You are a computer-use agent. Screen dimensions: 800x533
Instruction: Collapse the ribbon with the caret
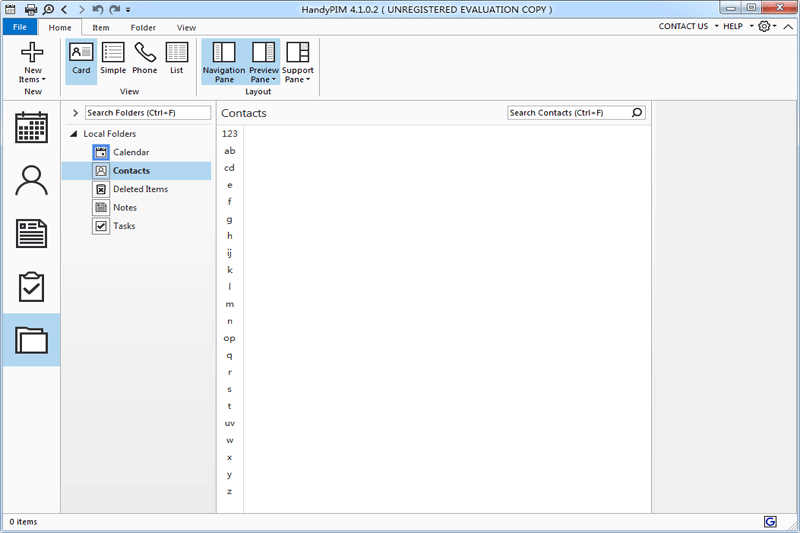(788, 27)
